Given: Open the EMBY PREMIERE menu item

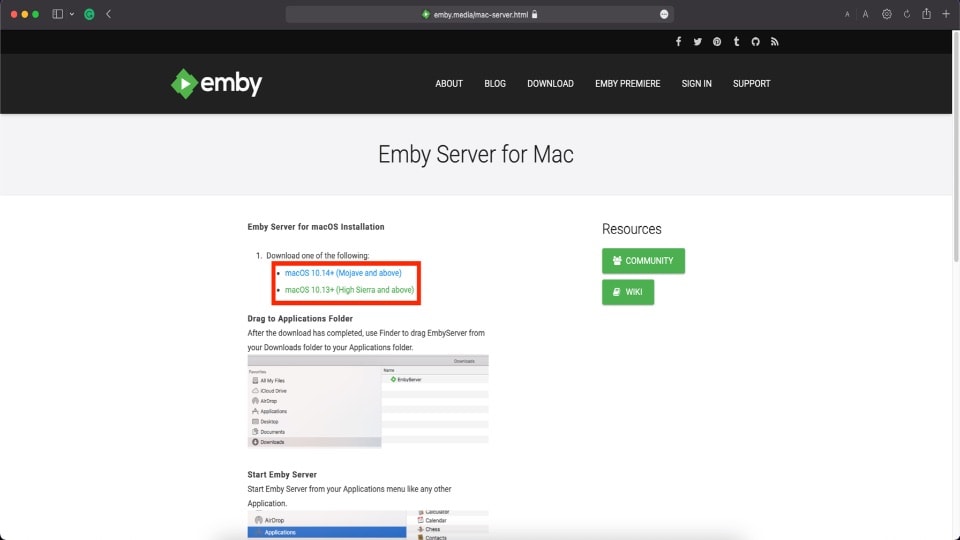Looking at the screenshot, I should coord(628,84).
